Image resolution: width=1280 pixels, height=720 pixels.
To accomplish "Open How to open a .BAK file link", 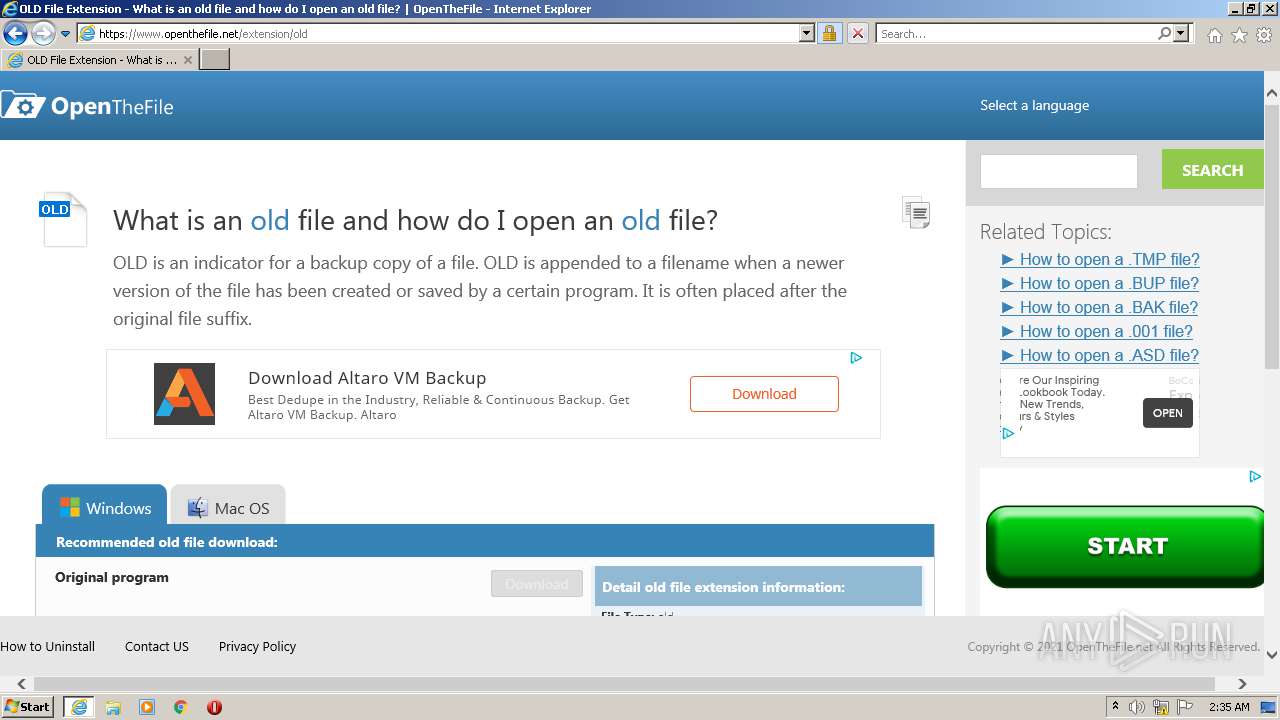I will 1099,307.
